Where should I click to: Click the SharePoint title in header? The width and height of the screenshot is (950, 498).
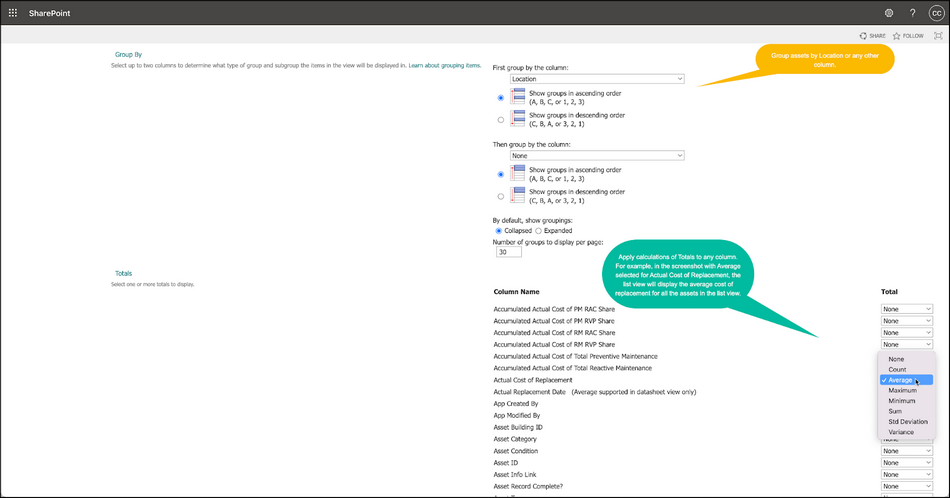(x=50, y=13)
